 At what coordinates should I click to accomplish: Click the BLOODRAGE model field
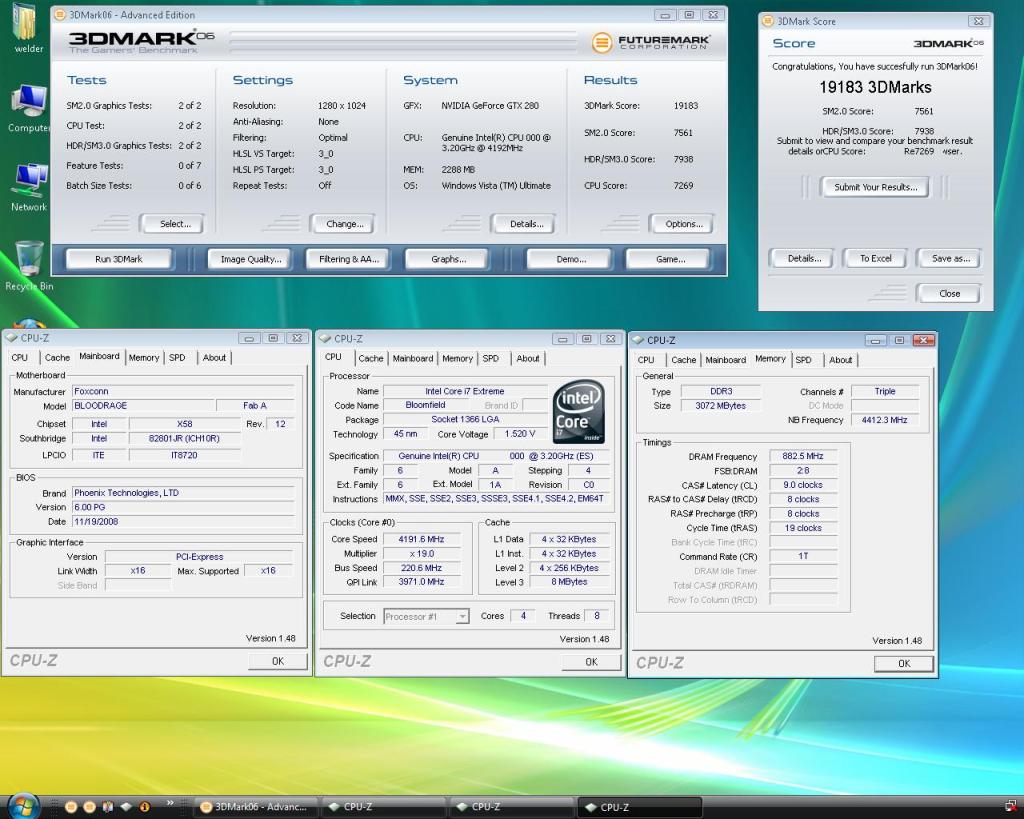[143, 406]
